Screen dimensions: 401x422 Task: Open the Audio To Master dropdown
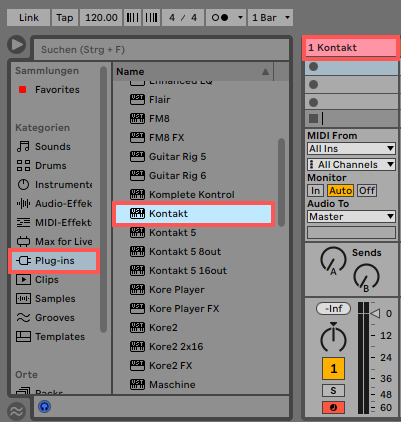(x=351, y=217)
